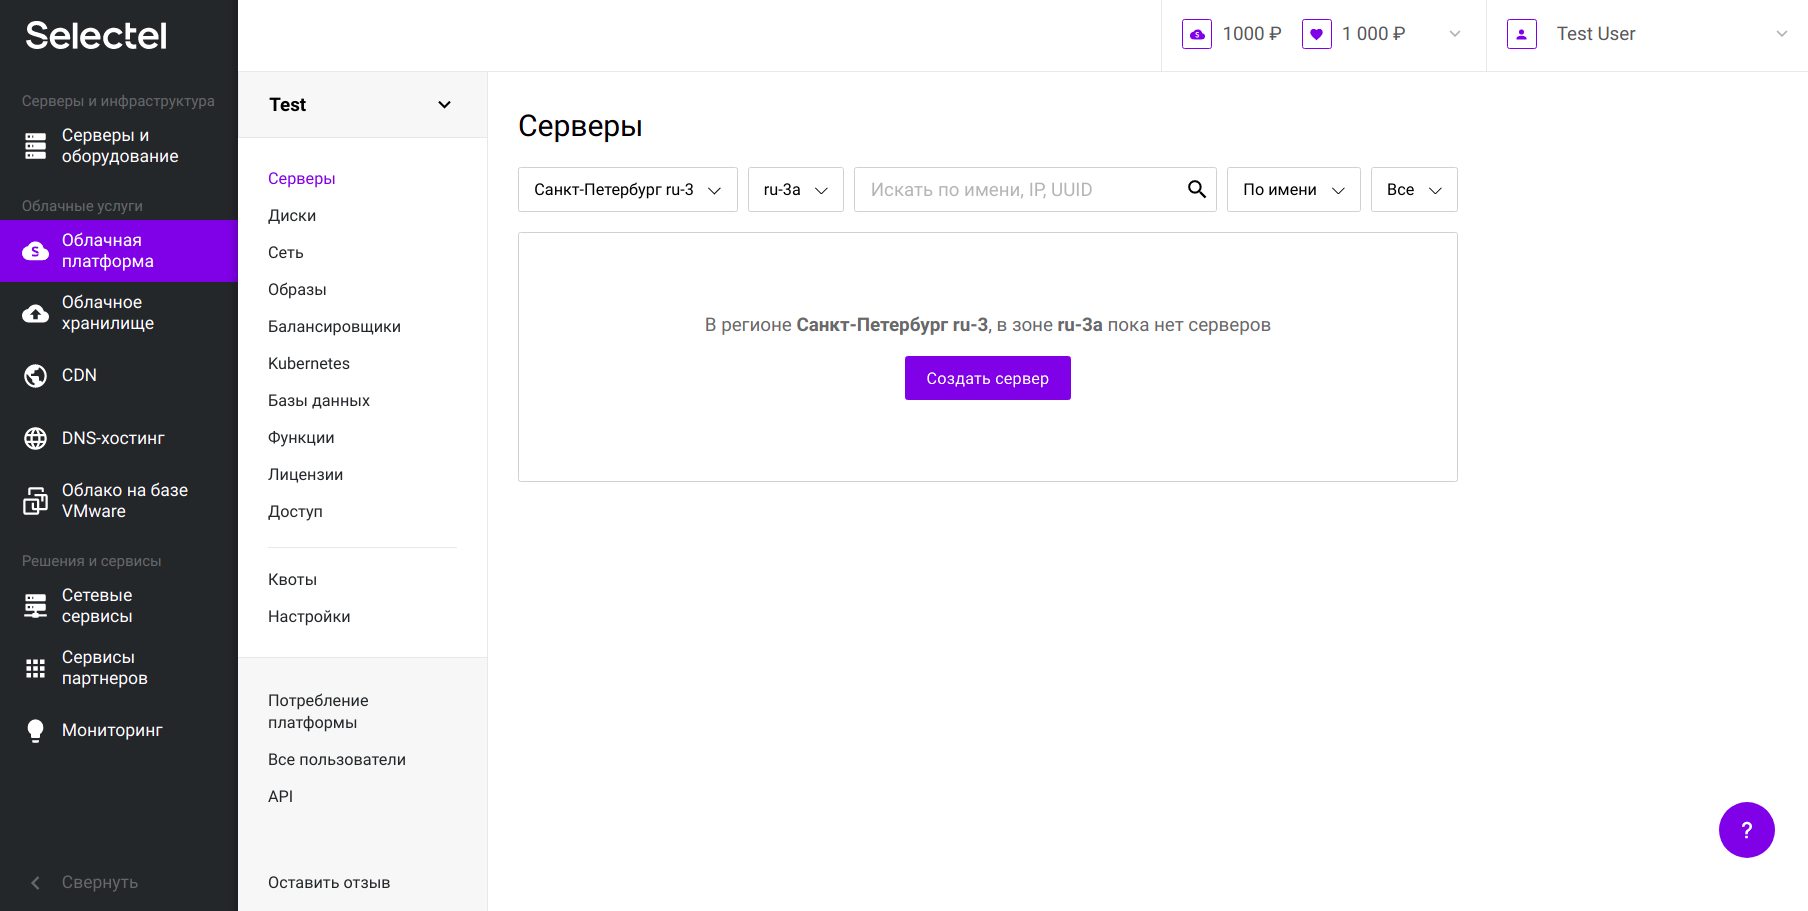Open the API link
Viewport: 1808px width, 911px height.
click(281, 797)
